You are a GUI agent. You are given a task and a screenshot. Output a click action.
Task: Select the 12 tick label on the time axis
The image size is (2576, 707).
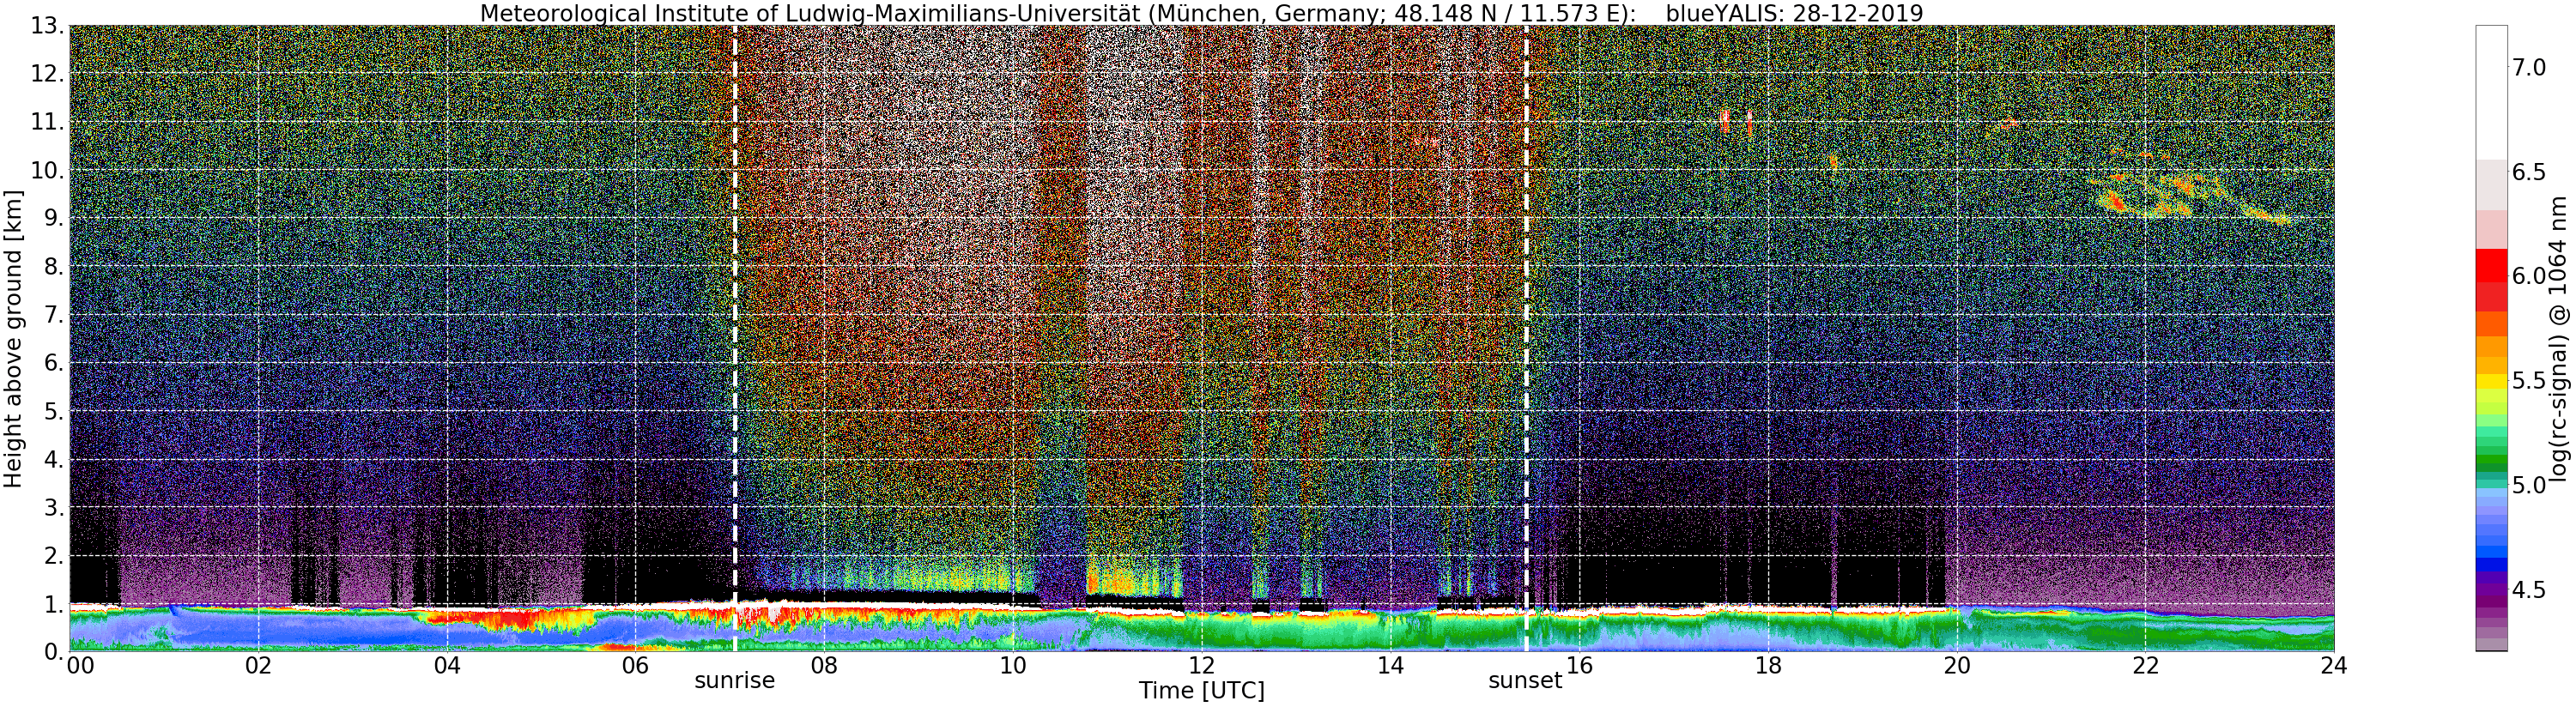point(1201,666)
